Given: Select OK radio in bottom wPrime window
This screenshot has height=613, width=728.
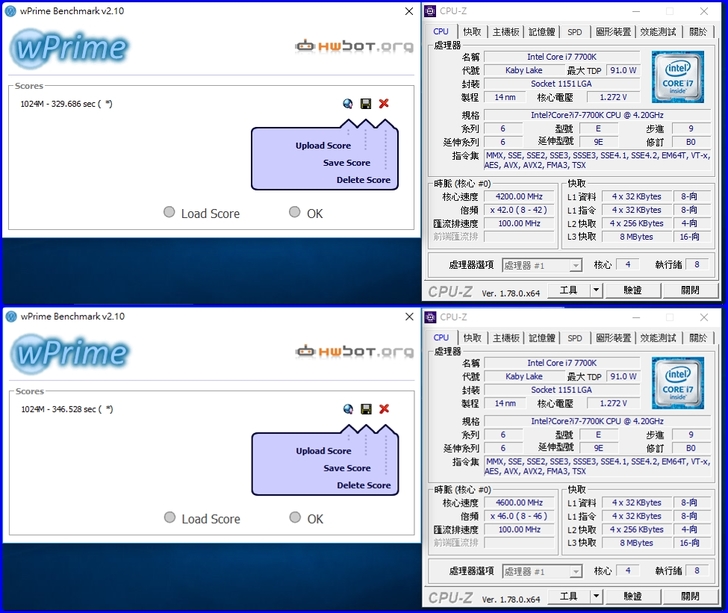Looking at the screenshot, I should [295, 517].
